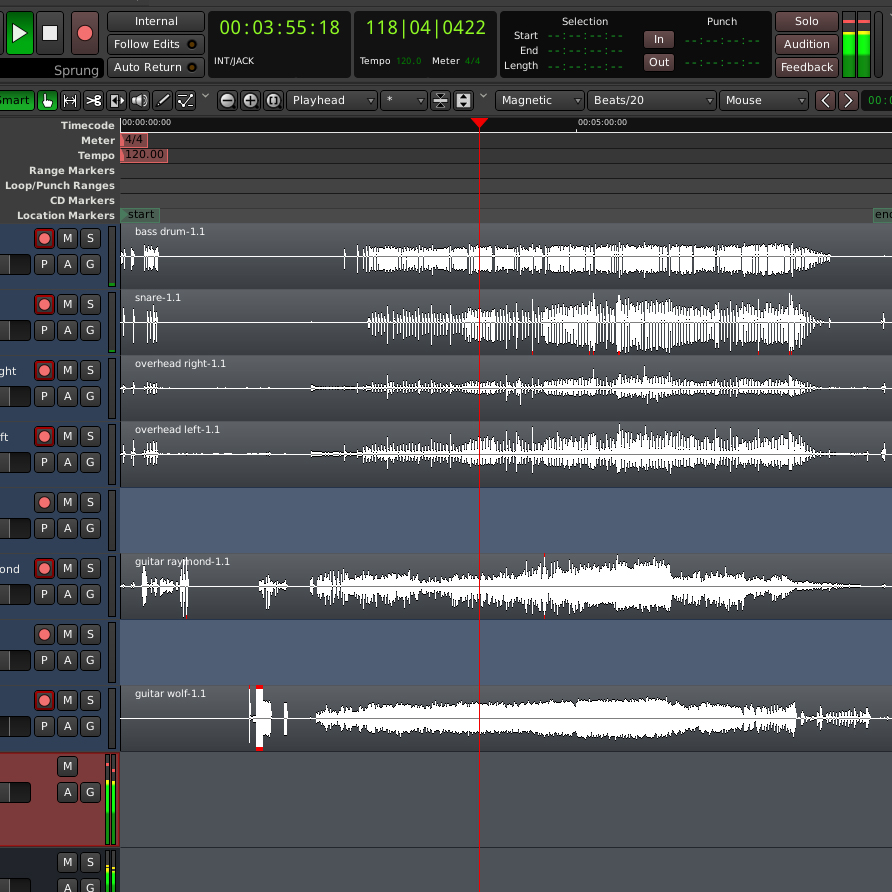Select the Range selection tool
The height and width of the screenshot is (892, 892).
(x=70, y=100)
